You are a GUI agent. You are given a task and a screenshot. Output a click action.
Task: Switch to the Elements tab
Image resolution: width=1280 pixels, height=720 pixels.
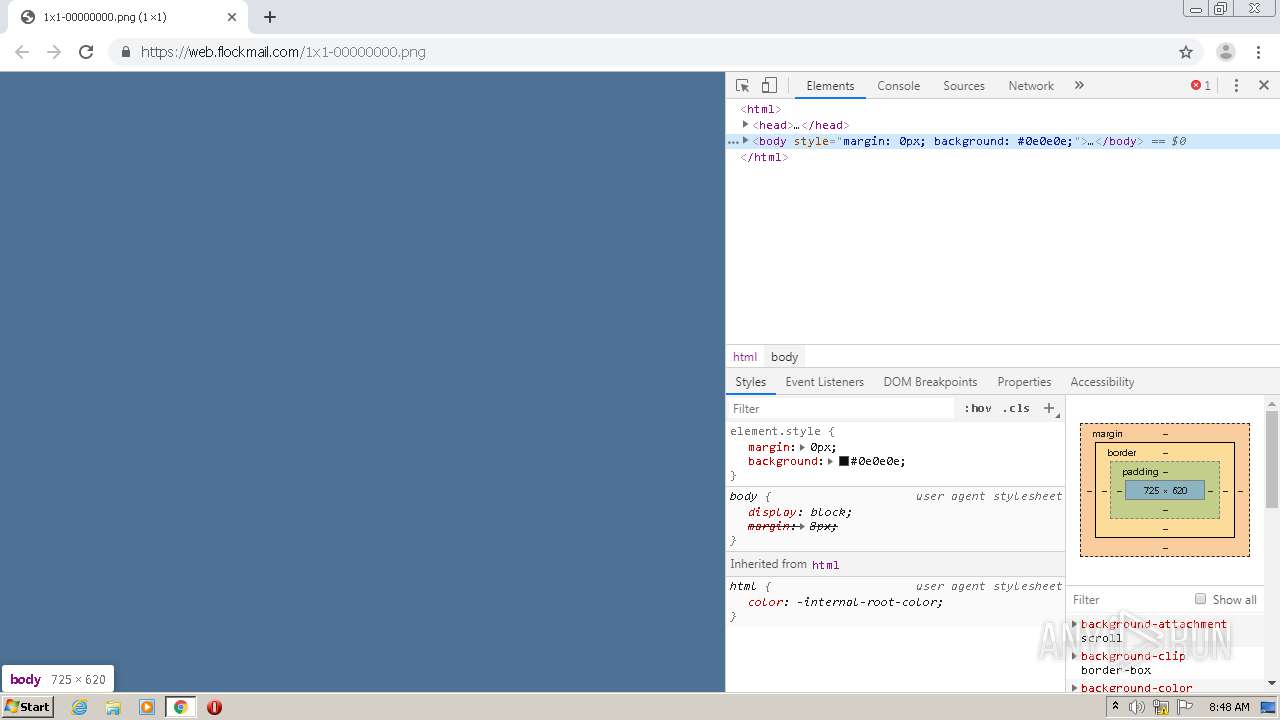click(830, 86)
